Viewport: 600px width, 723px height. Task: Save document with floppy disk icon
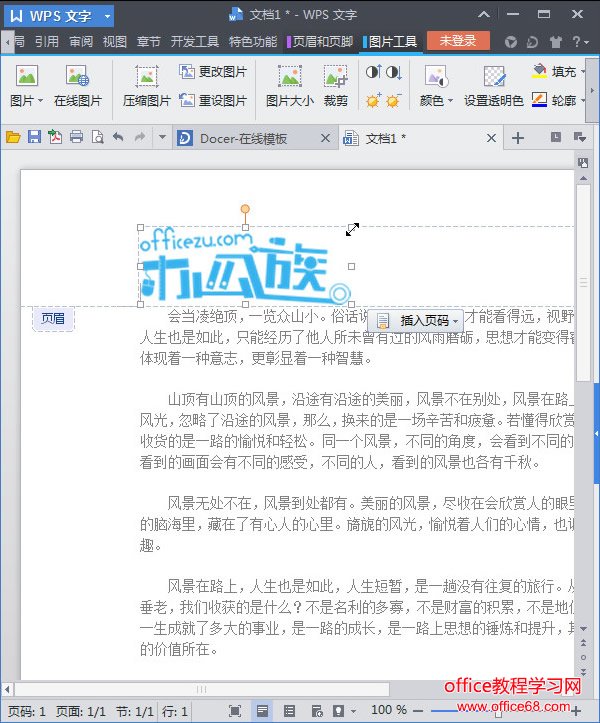pos(35,137)
